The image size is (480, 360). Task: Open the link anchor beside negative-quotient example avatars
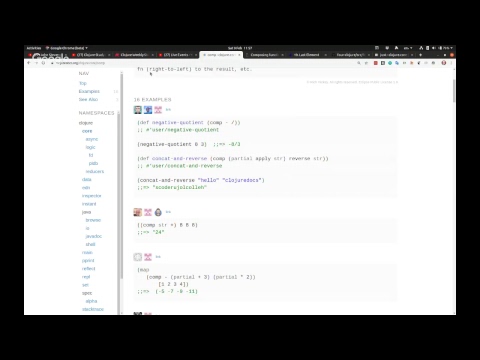click(168, 110)
